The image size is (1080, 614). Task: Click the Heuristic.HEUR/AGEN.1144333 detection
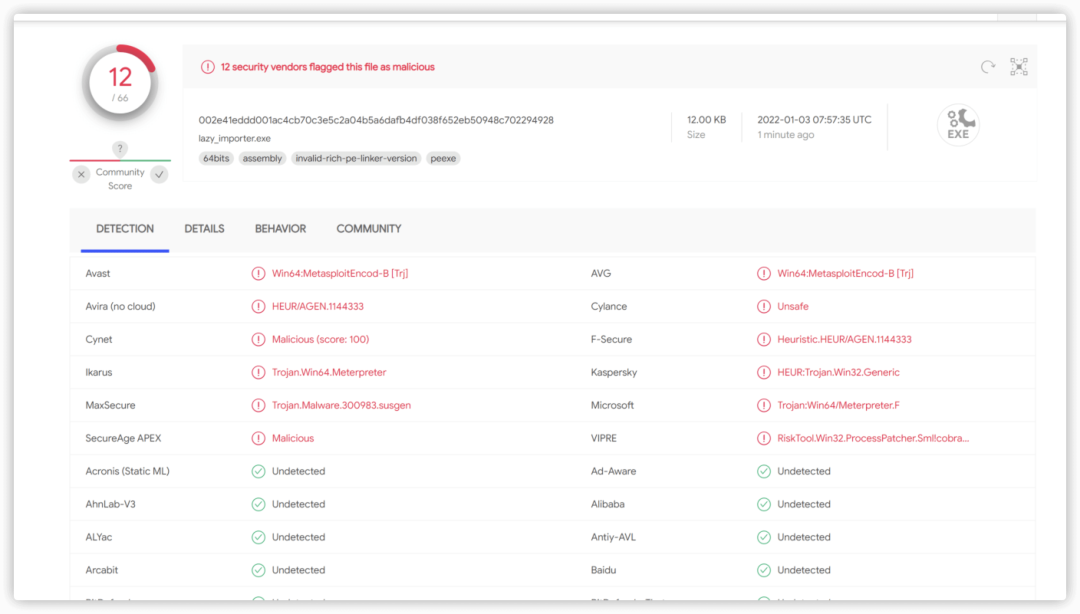pos(844,340)
